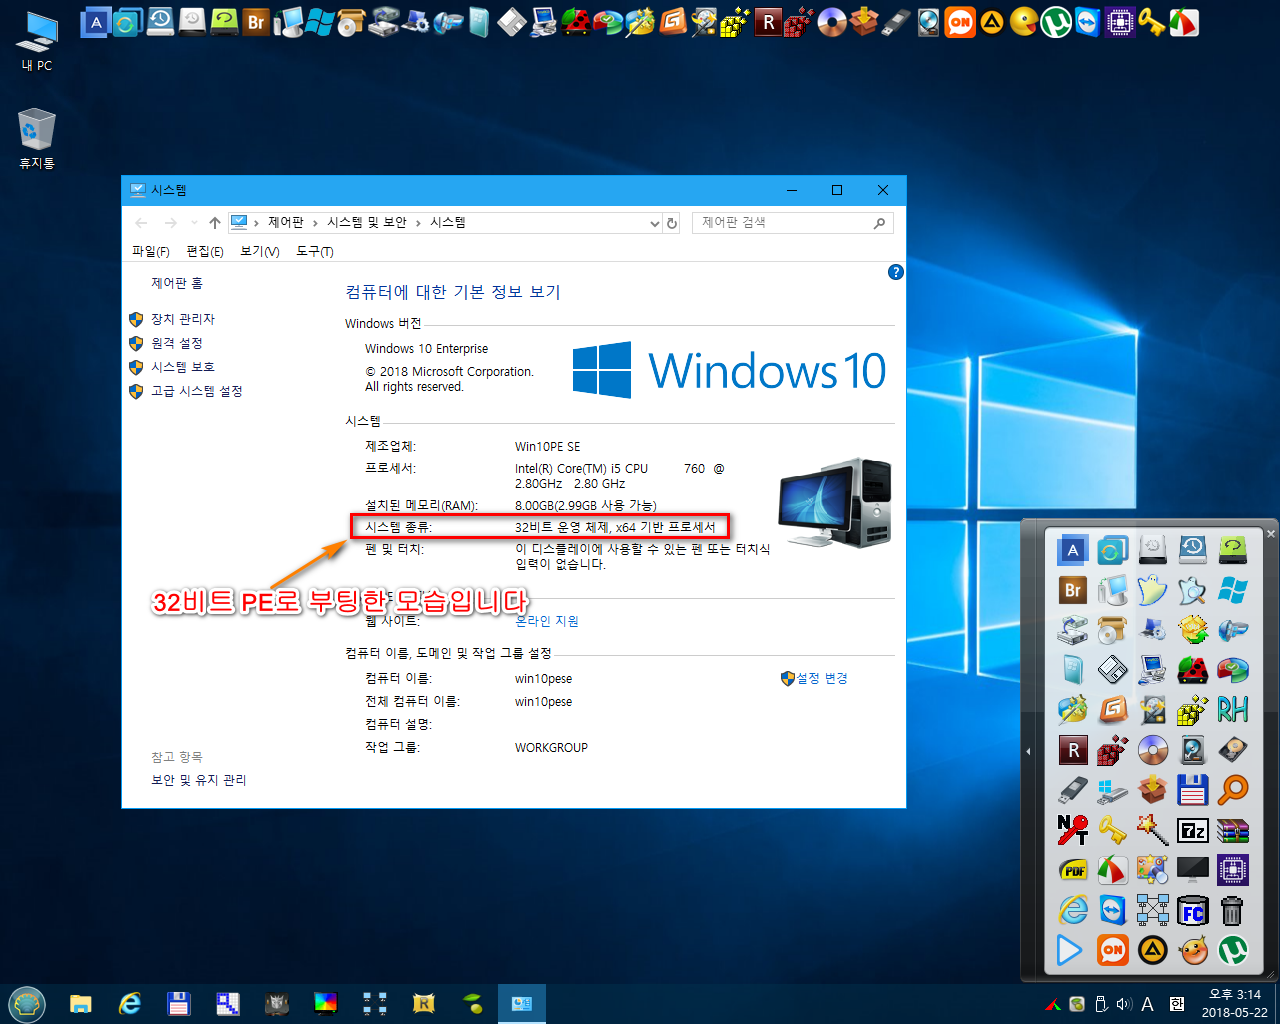This screenshot has width=1280, height=1024.
Task: Open WinRAR in the launcher panel
Action: [x=1232, y=830]
